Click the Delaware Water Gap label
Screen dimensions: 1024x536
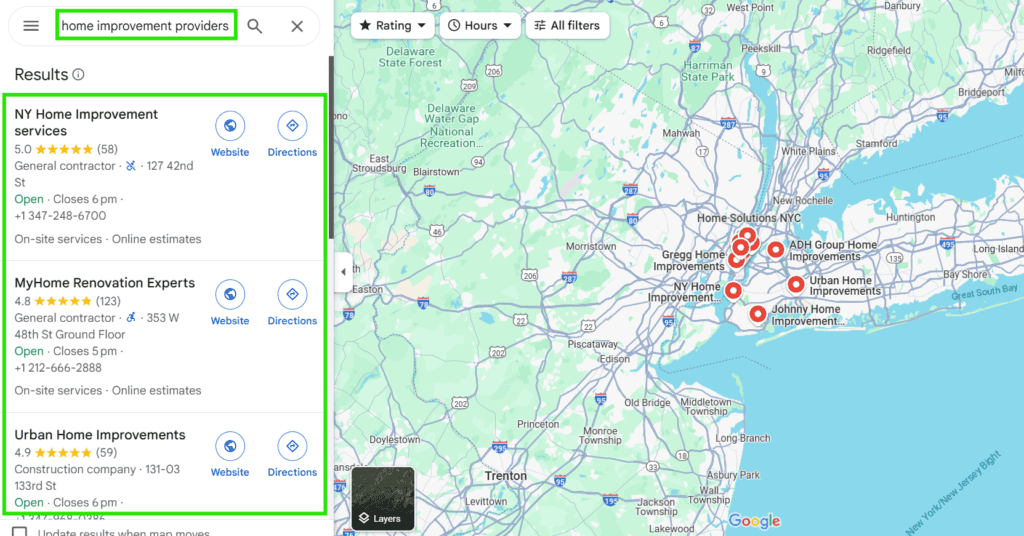coord(451,125)
